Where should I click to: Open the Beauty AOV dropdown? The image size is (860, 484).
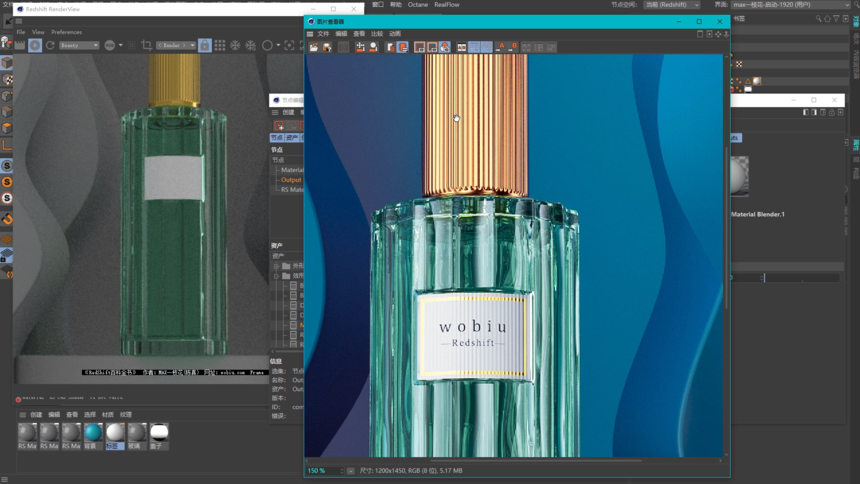pos(79,45)
